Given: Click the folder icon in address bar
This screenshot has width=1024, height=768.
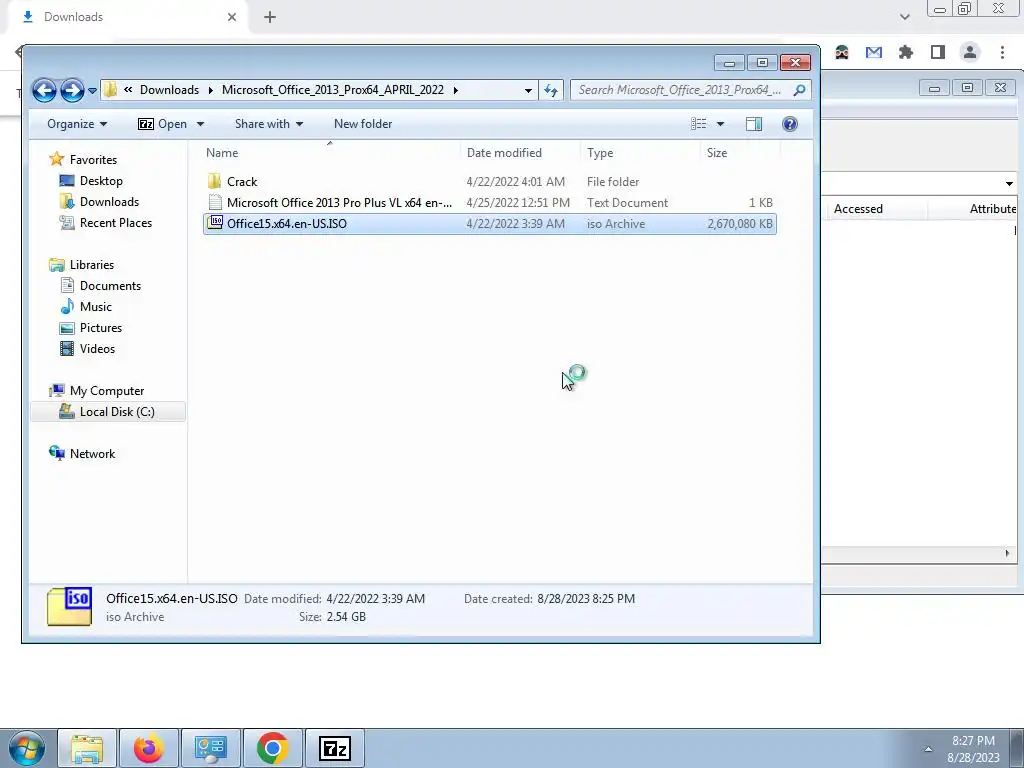Looking at the screenshot, I should (110, 89).
